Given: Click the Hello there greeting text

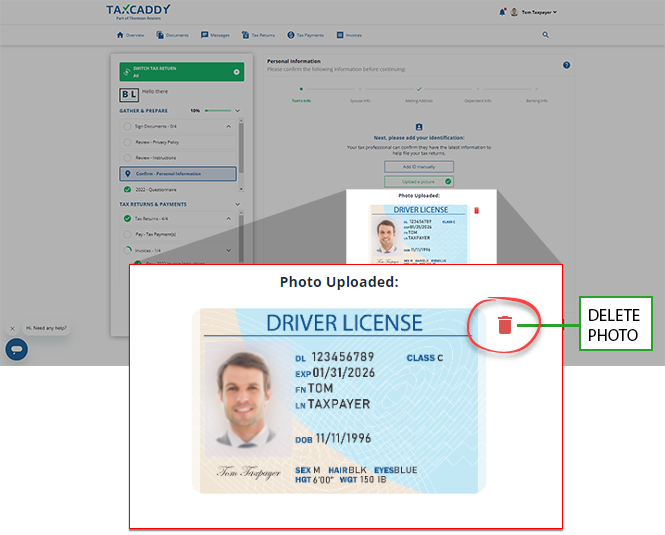Looking at the screenshot, I should click(x=155, y=91).
